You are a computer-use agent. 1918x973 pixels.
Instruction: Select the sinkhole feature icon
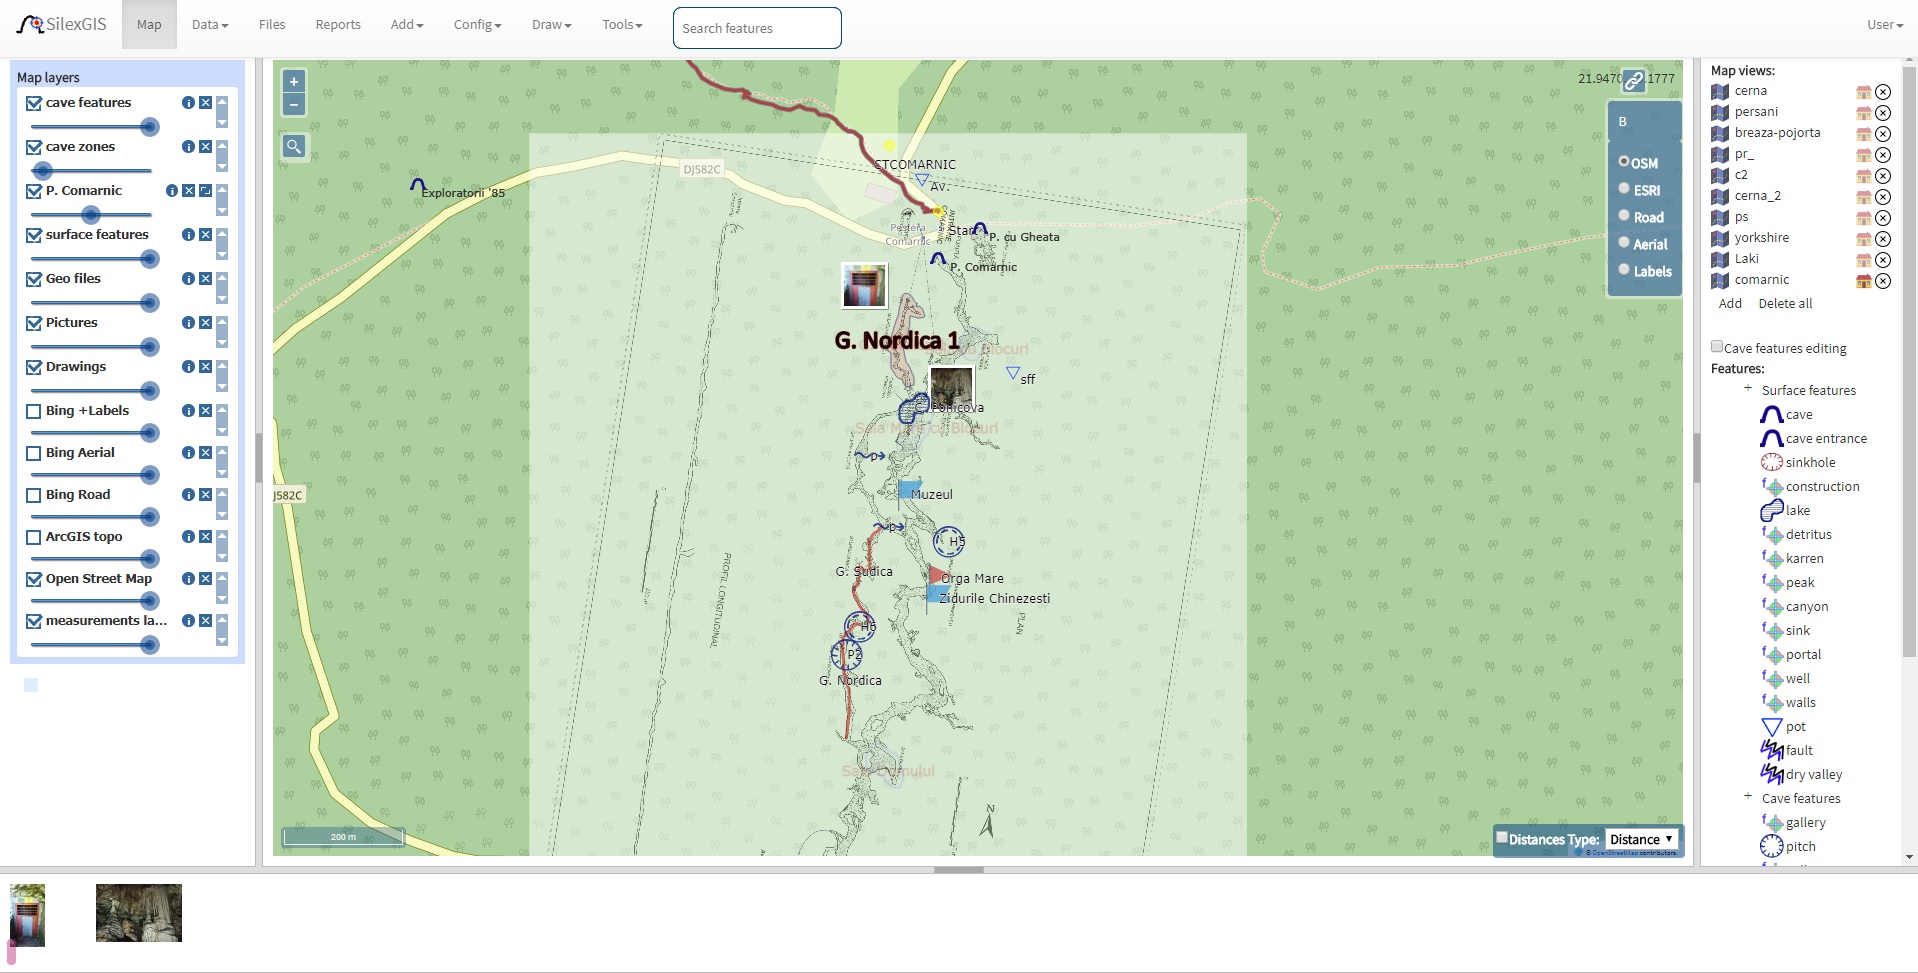point(1771,463)
